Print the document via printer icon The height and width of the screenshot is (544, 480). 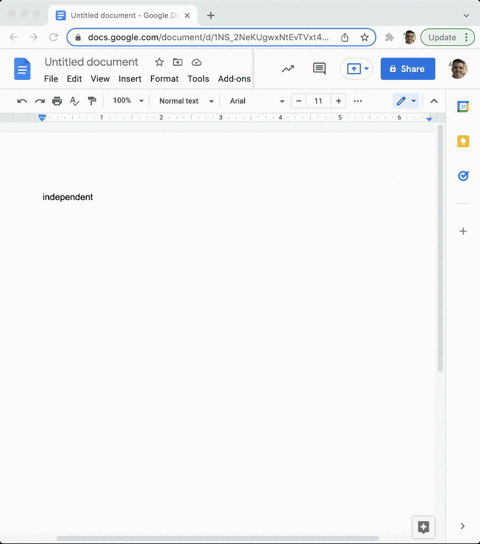(57, 101)
